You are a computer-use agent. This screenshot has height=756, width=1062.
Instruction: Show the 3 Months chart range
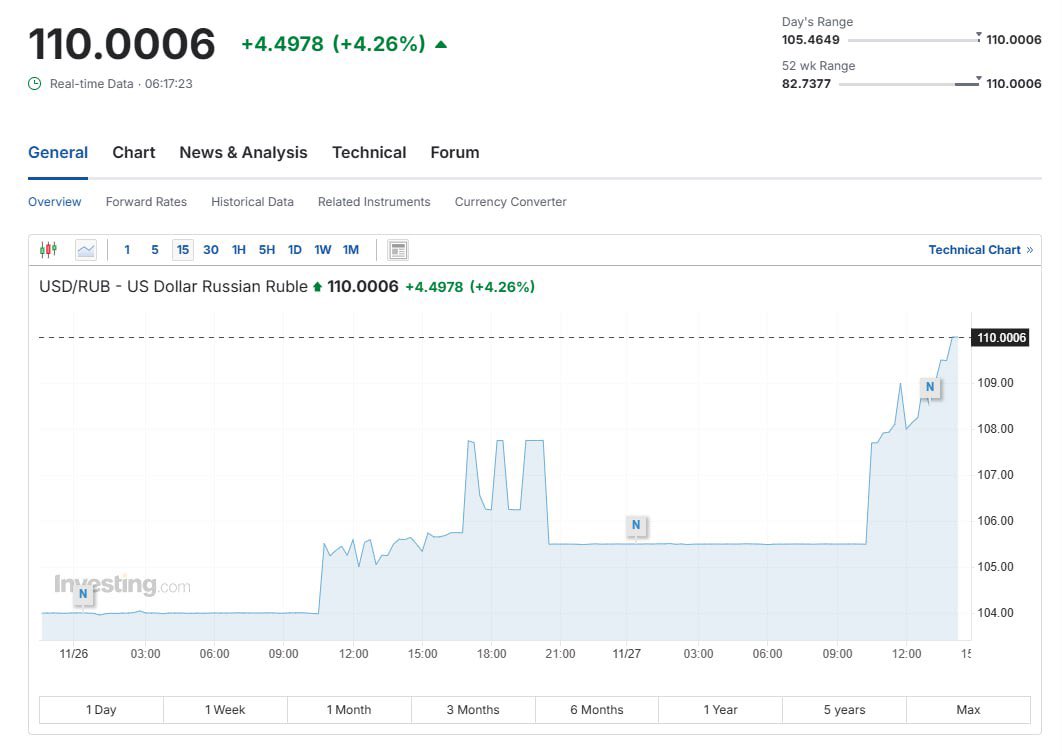pyautogui.click(x=473, y=710)
